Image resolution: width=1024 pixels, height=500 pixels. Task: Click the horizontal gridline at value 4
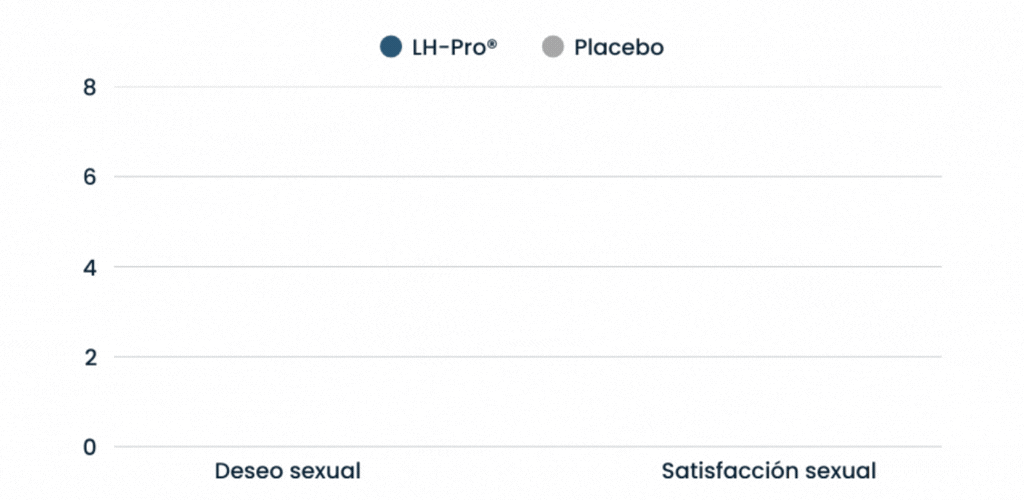point(528,267)
